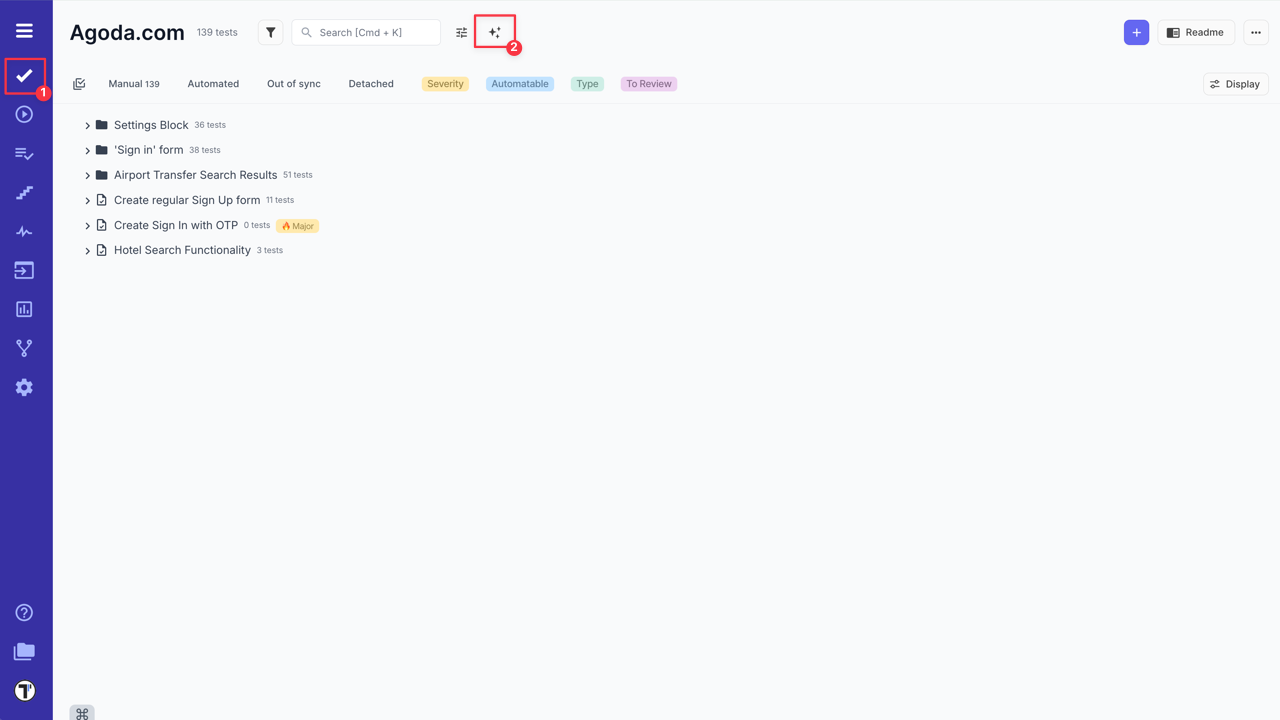The image size is (1280, 720).
Task: Expand Create regular Sign Up form chevron
Action: point(87,201)
